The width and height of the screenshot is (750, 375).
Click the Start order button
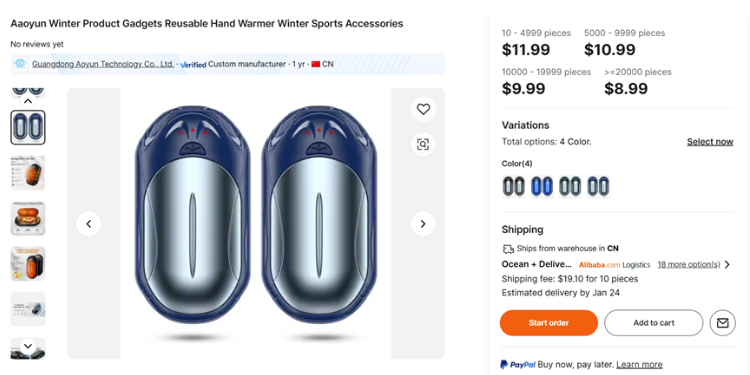(549, 323)
